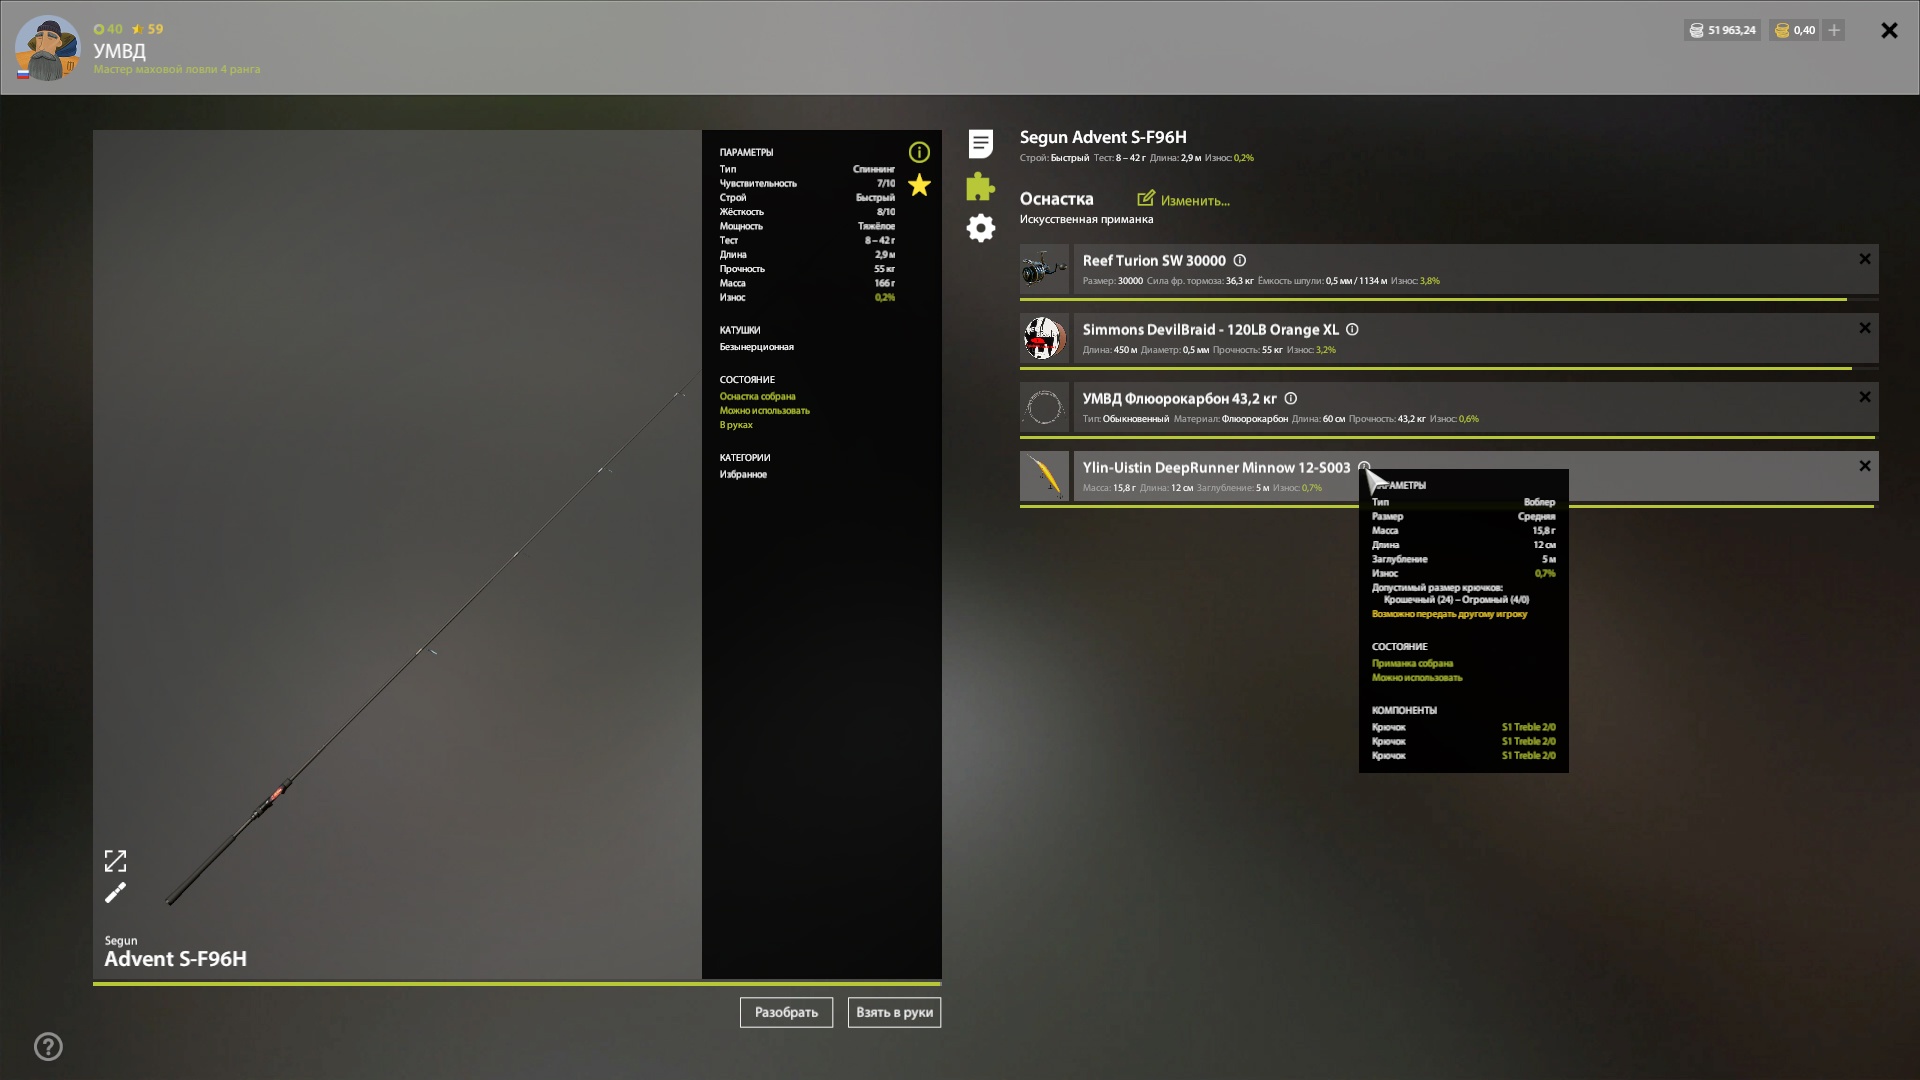Click Мастер маховой ловли 4 ранга title
Screen dimensions: 1920x1080
[x=177, y=69]
